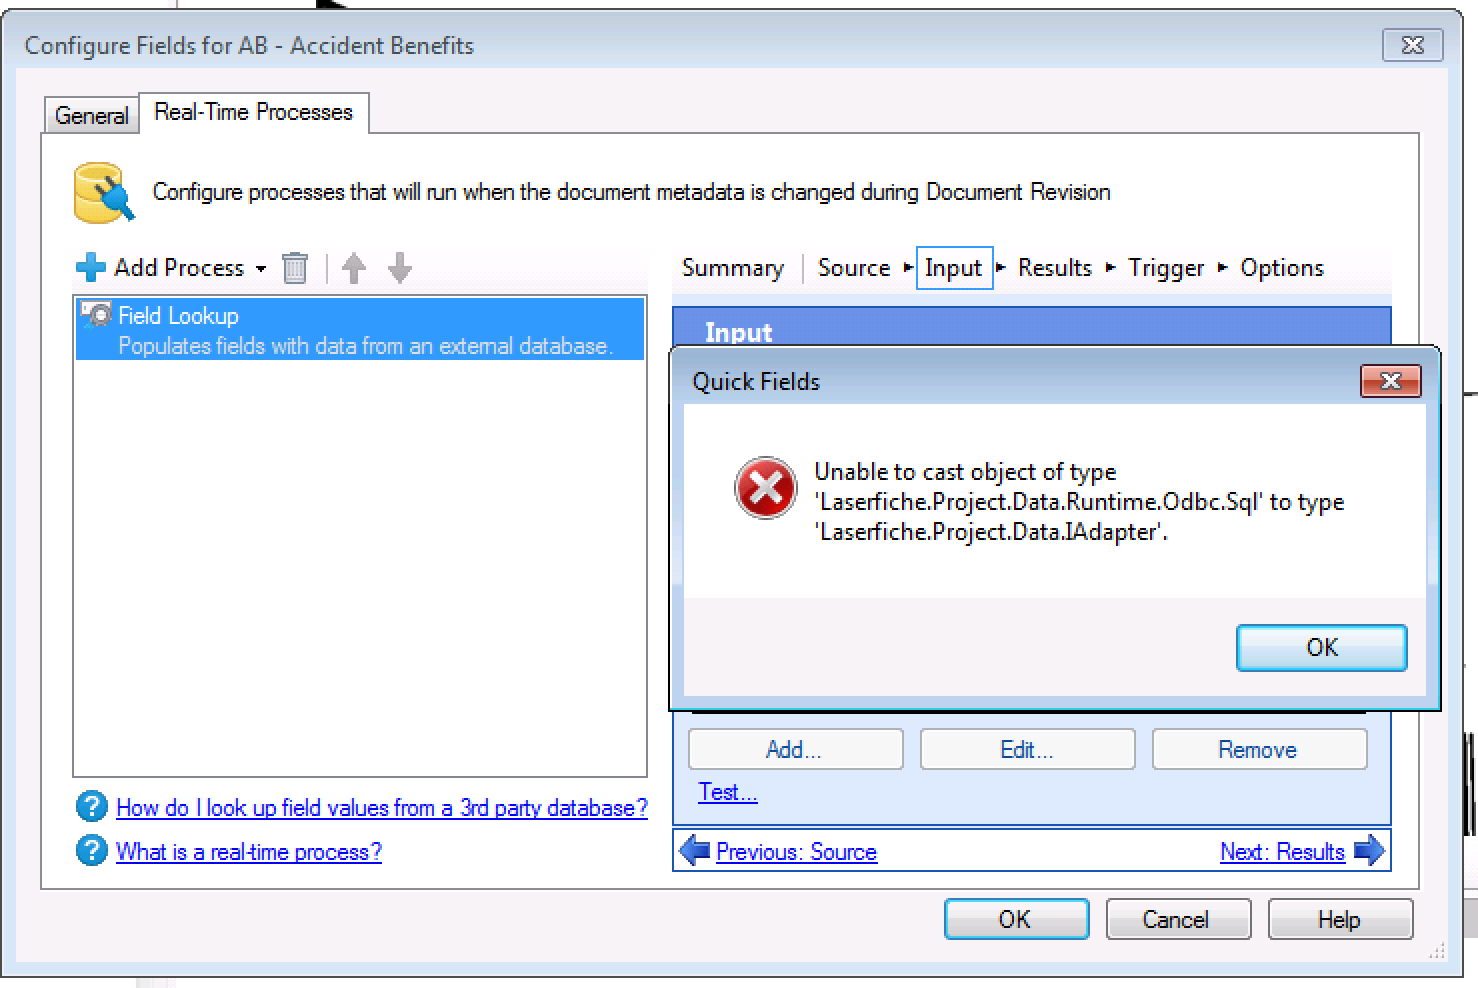
Task: Click the red error icon in Quick Fields dialog
Action: (765, 488)
